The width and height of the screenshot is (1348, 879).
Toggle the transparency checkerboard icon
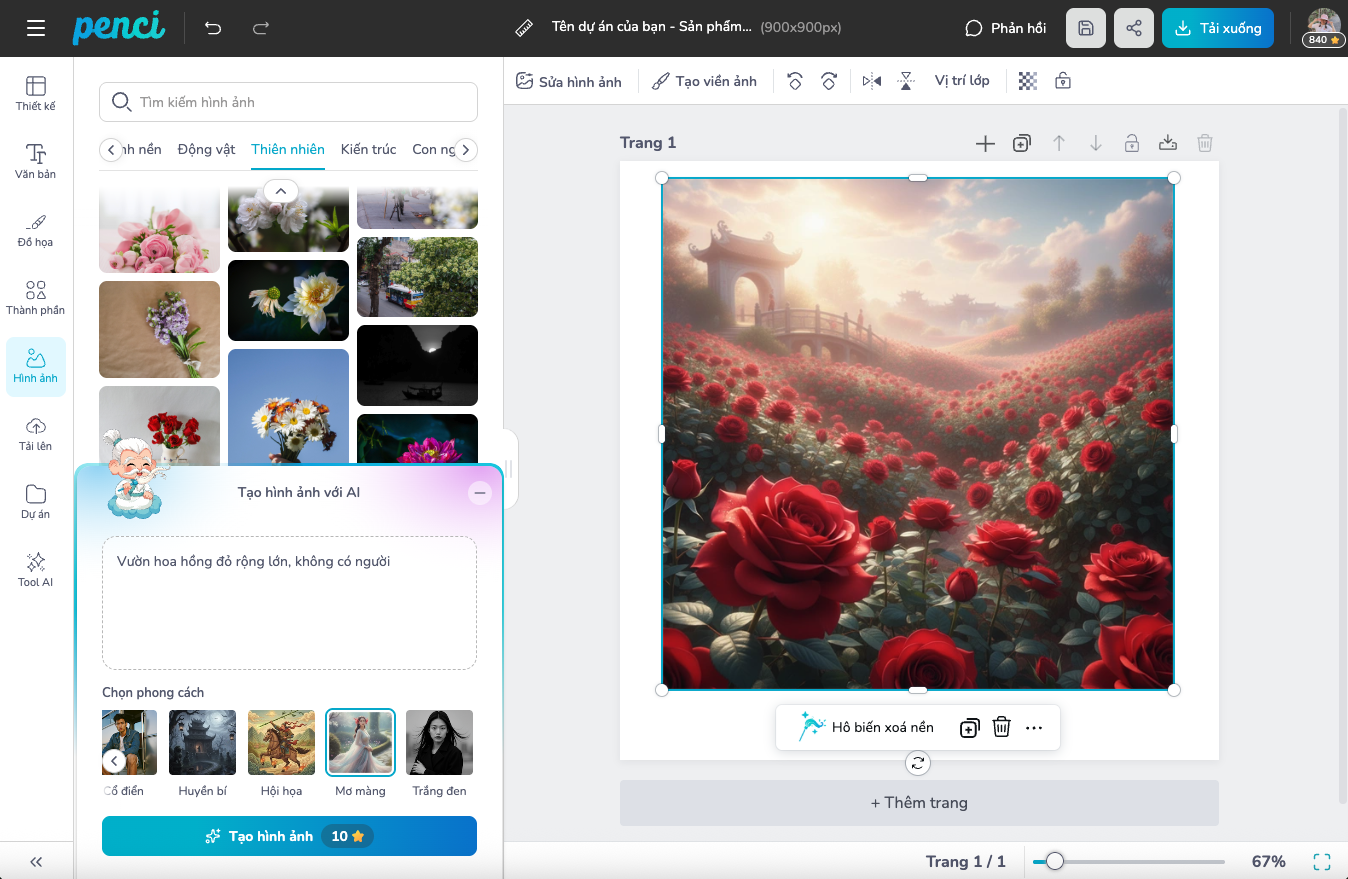click(x=1028, y=81)
